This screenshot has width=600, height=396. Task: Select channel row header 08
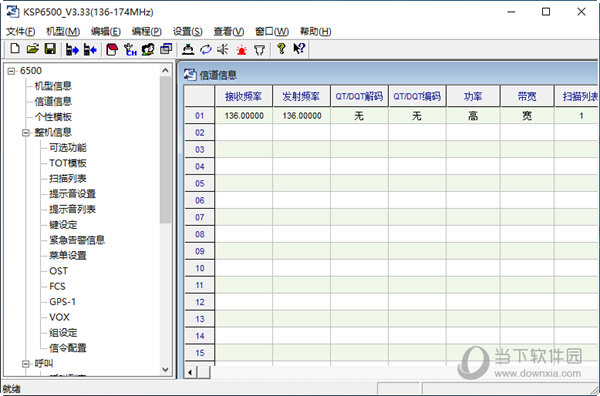(x=200, y=234)
